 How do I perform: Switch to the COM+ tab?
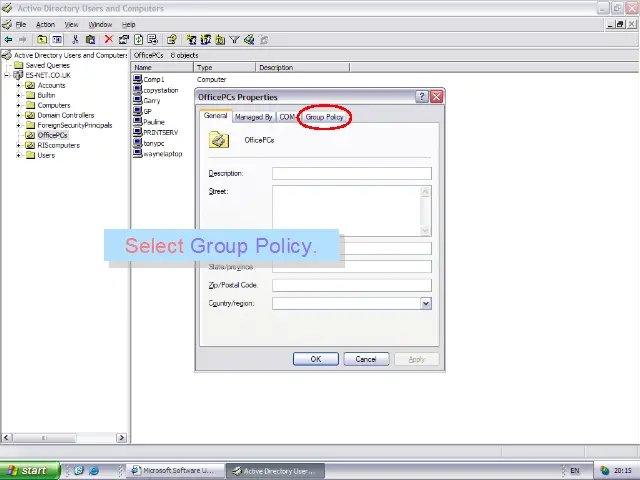288,117
